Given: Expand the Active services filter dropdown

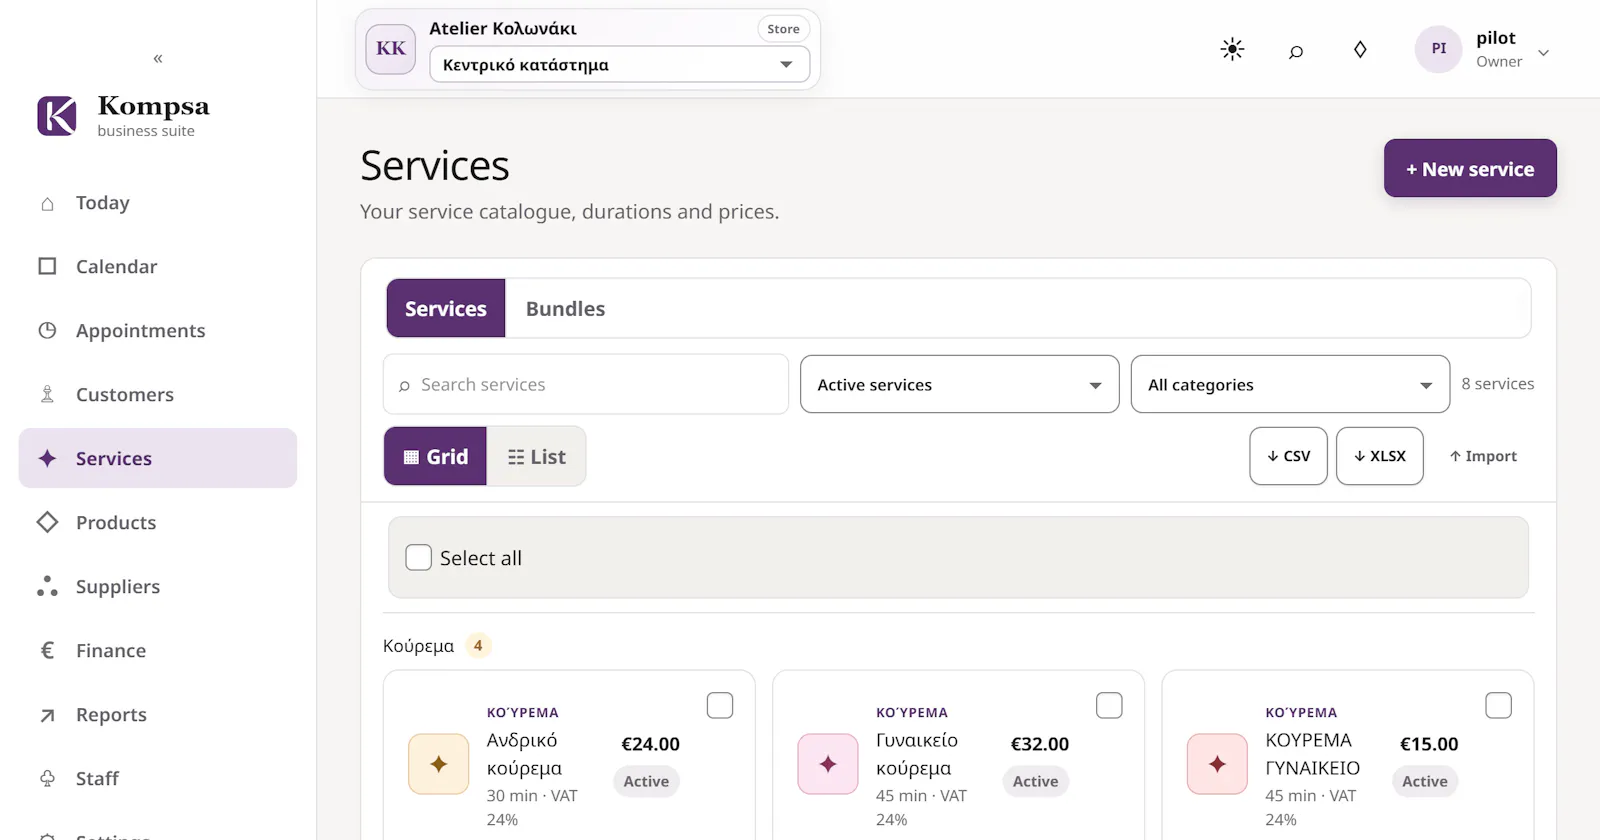Looking at the screenshot, I should (959, 384).
